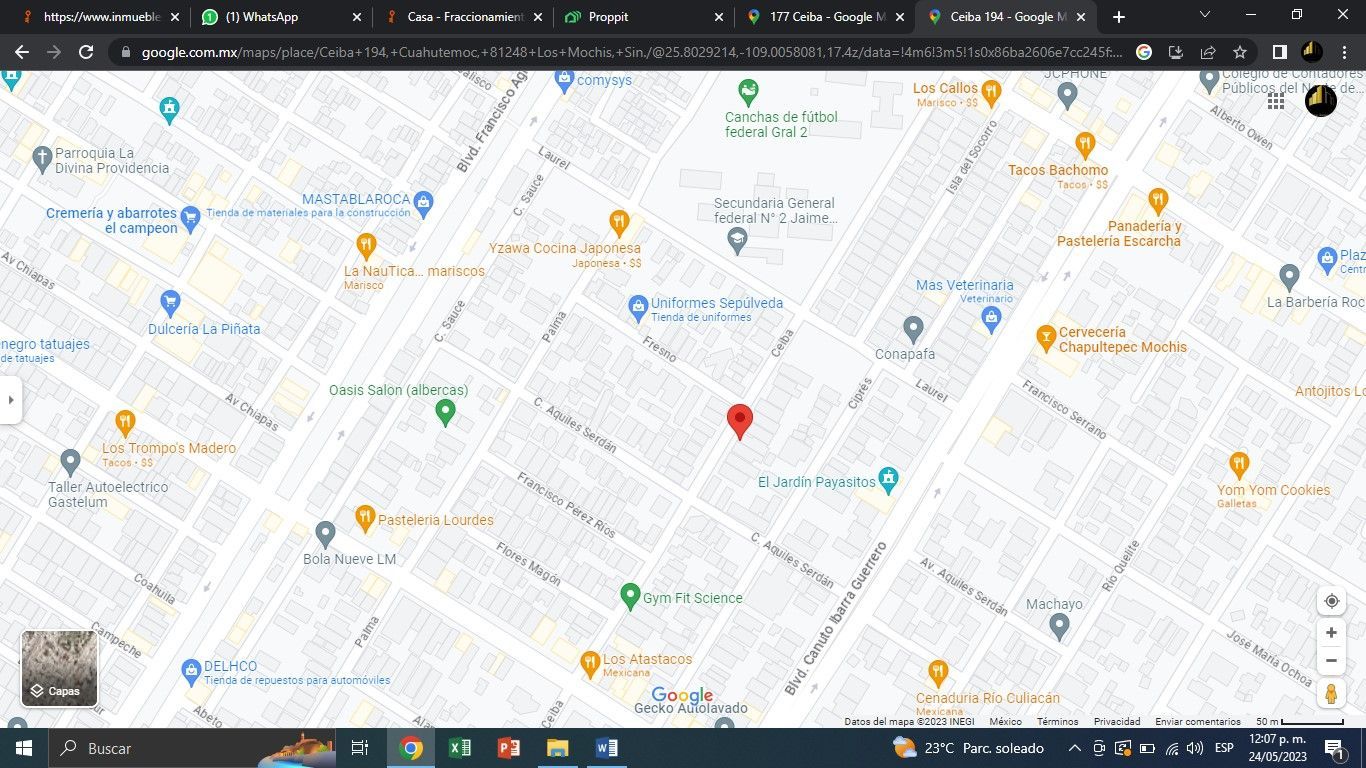Open the Términos link

coord(1057,721)
